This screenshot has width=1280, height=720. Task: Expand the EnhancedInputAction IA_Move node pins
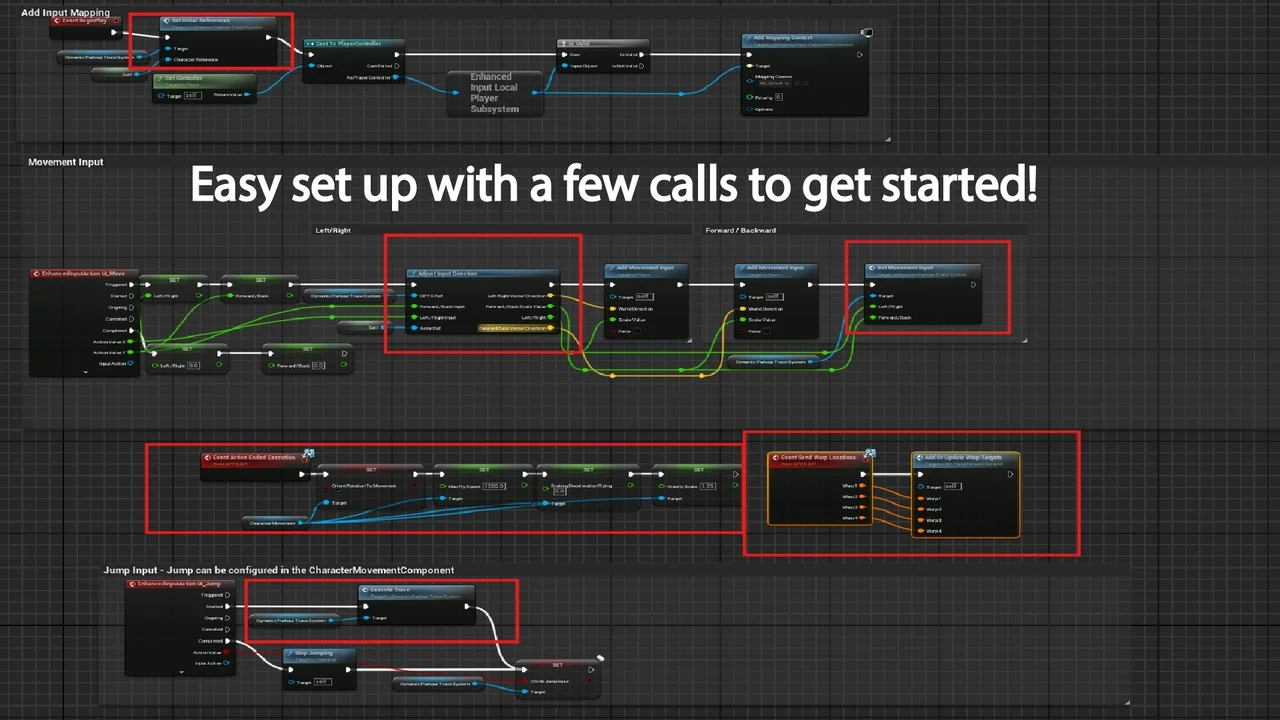point(86,372)
